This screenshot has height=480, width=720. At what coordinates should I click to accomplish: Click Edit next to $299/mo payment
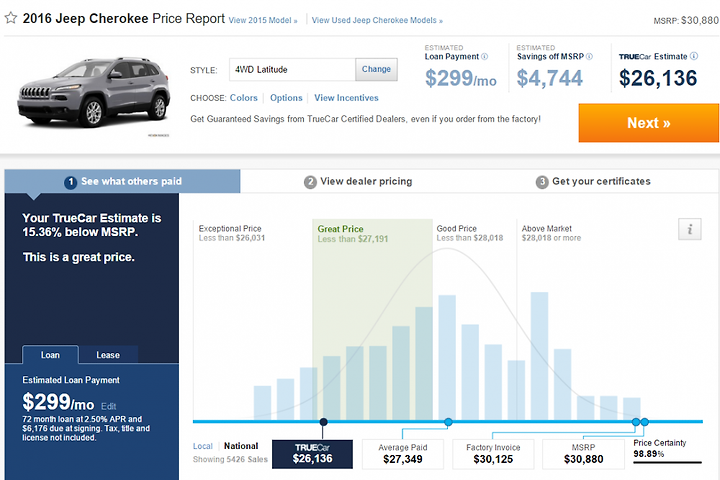(x=108, y=407)
